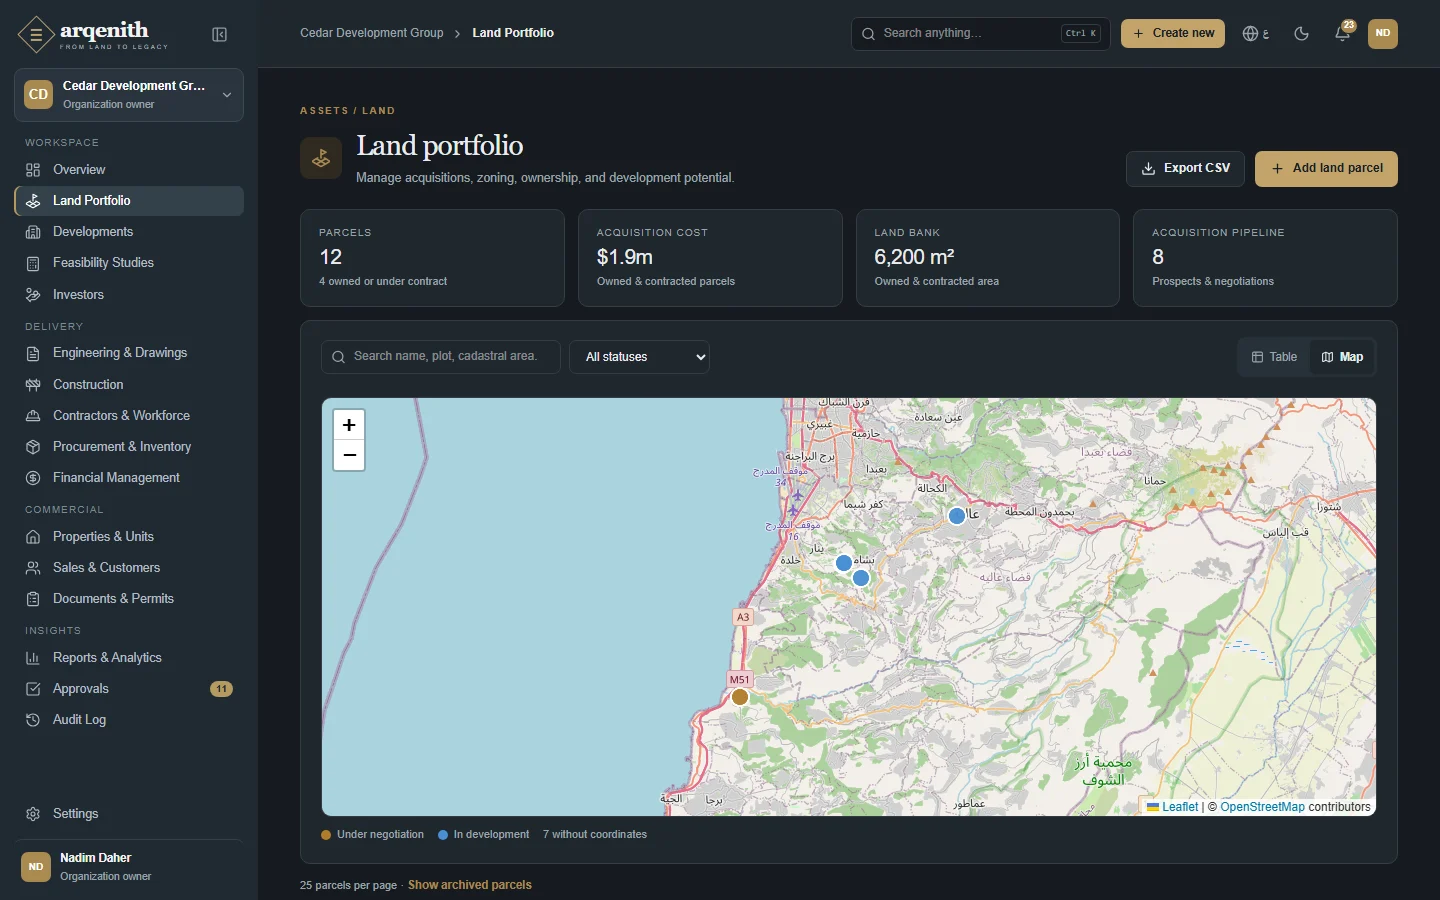Click In development legend swatch
Image resolution: width=1440 pixels, height=900 pixels.
click(443, 835)
